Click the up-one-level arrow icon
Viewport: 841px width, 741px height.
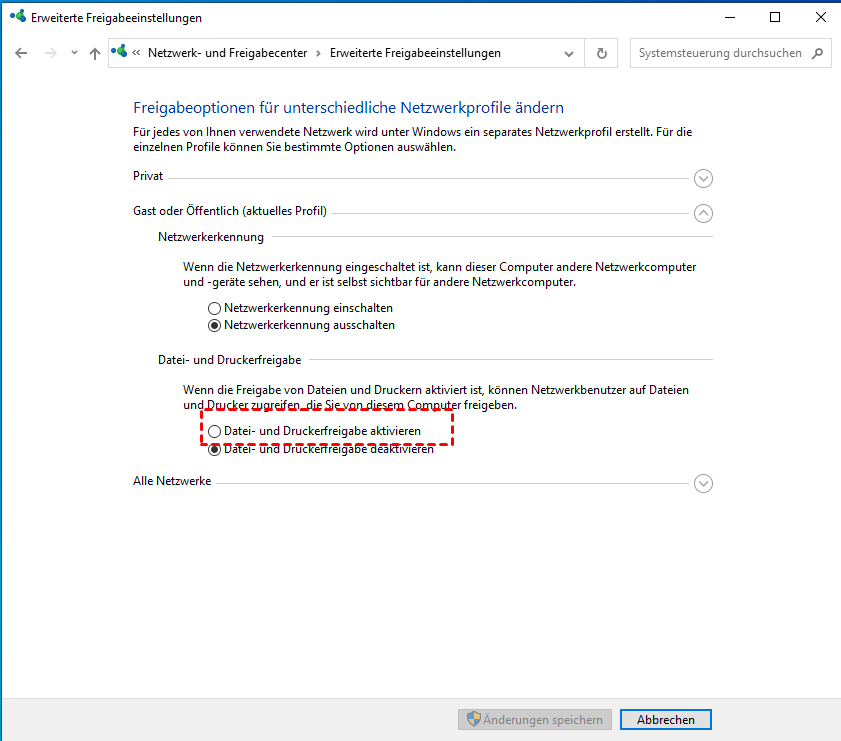tap(95, 53)
